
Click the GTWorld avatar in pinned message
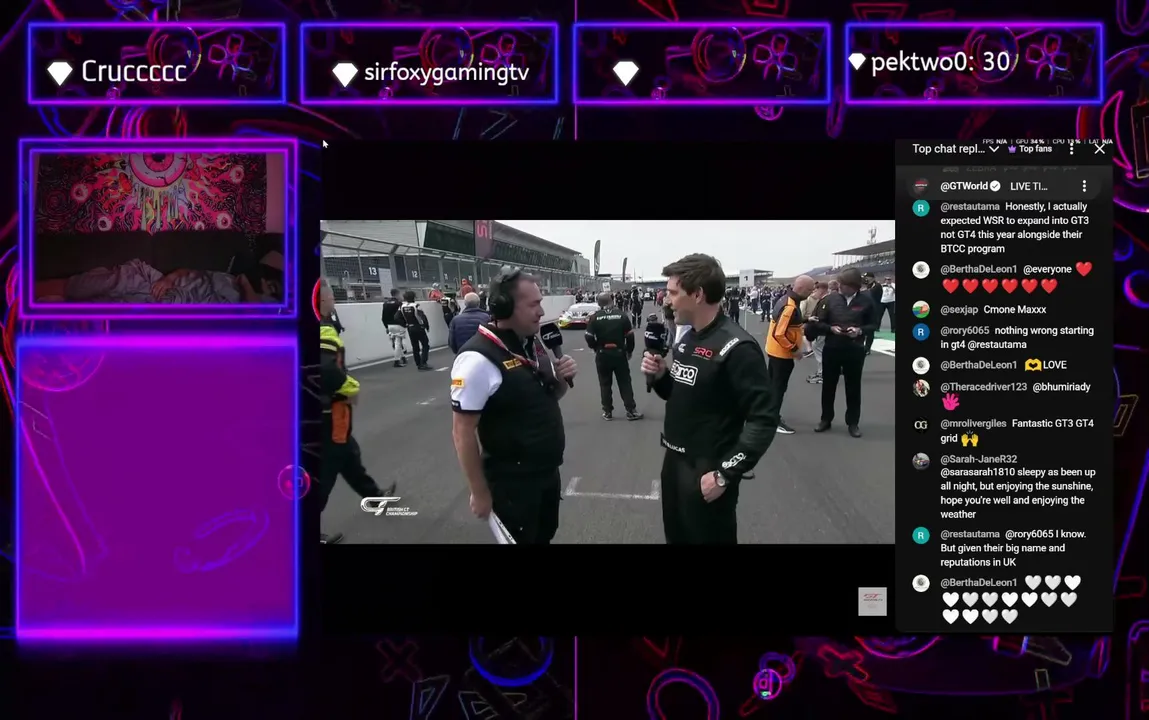click(x=921, y=186)
